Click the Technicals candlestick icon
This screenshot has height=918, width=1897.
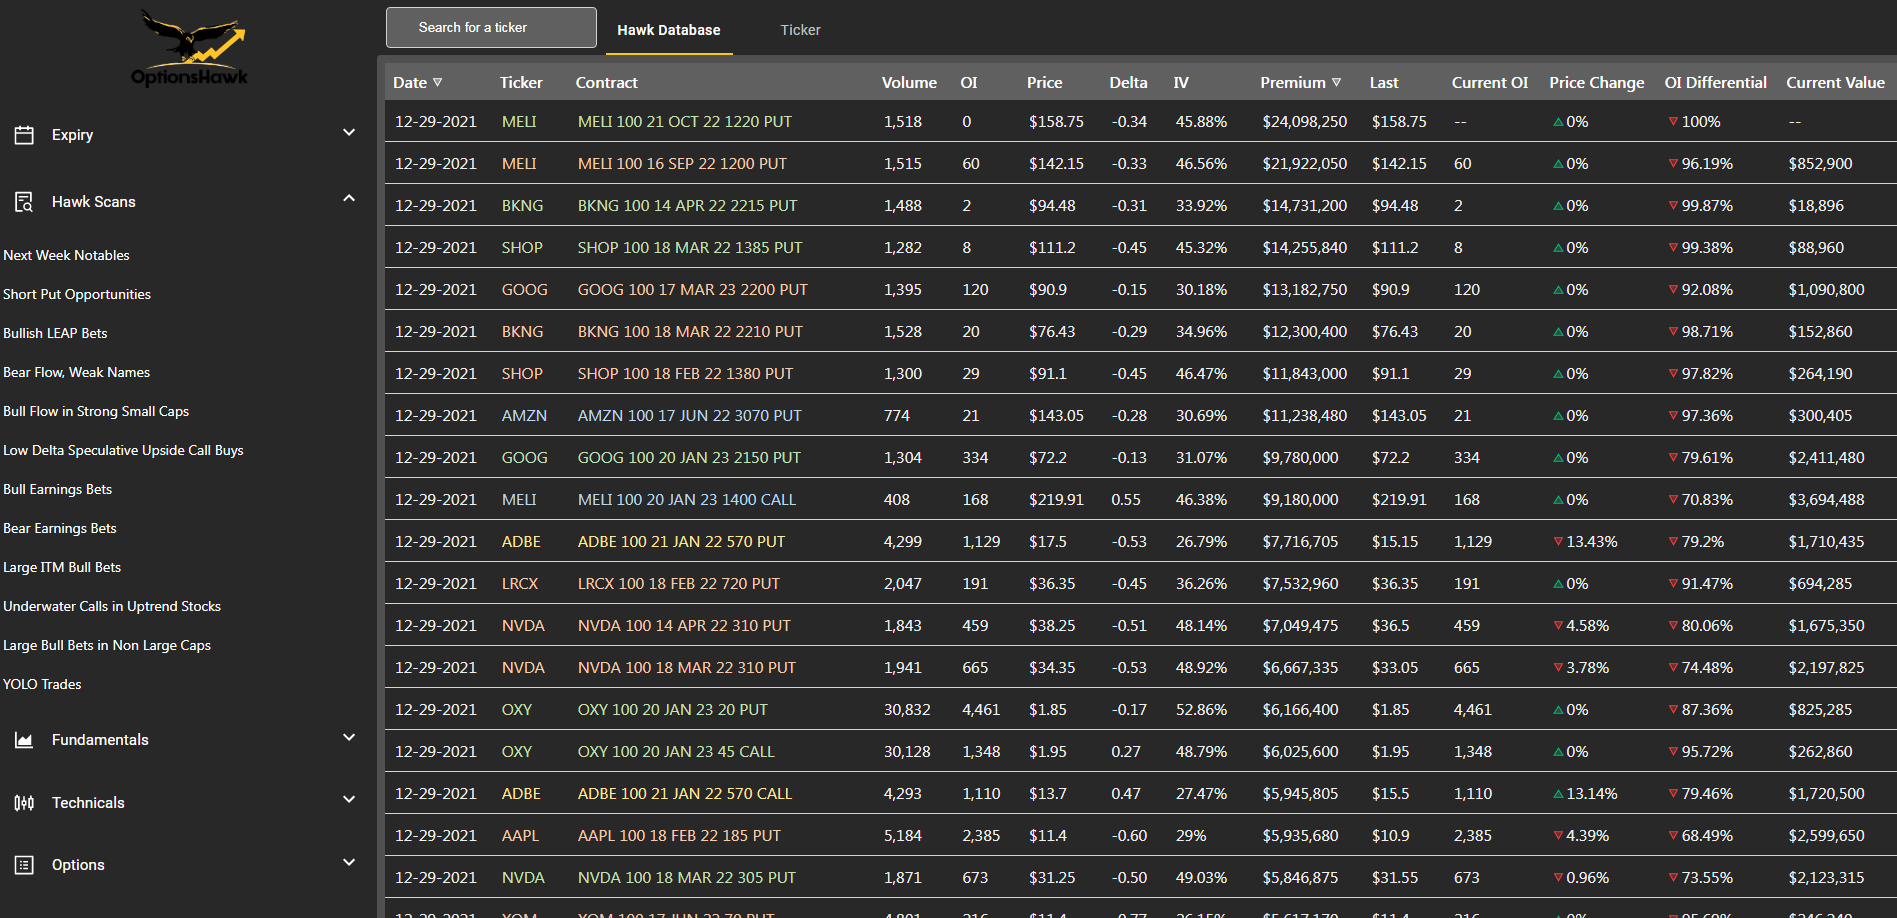coord(24,803)
